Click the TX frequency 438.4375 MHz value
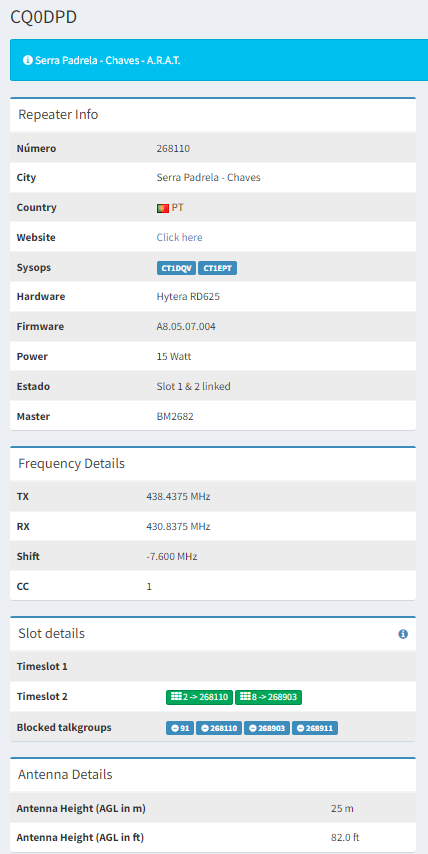 click(178, 497)
